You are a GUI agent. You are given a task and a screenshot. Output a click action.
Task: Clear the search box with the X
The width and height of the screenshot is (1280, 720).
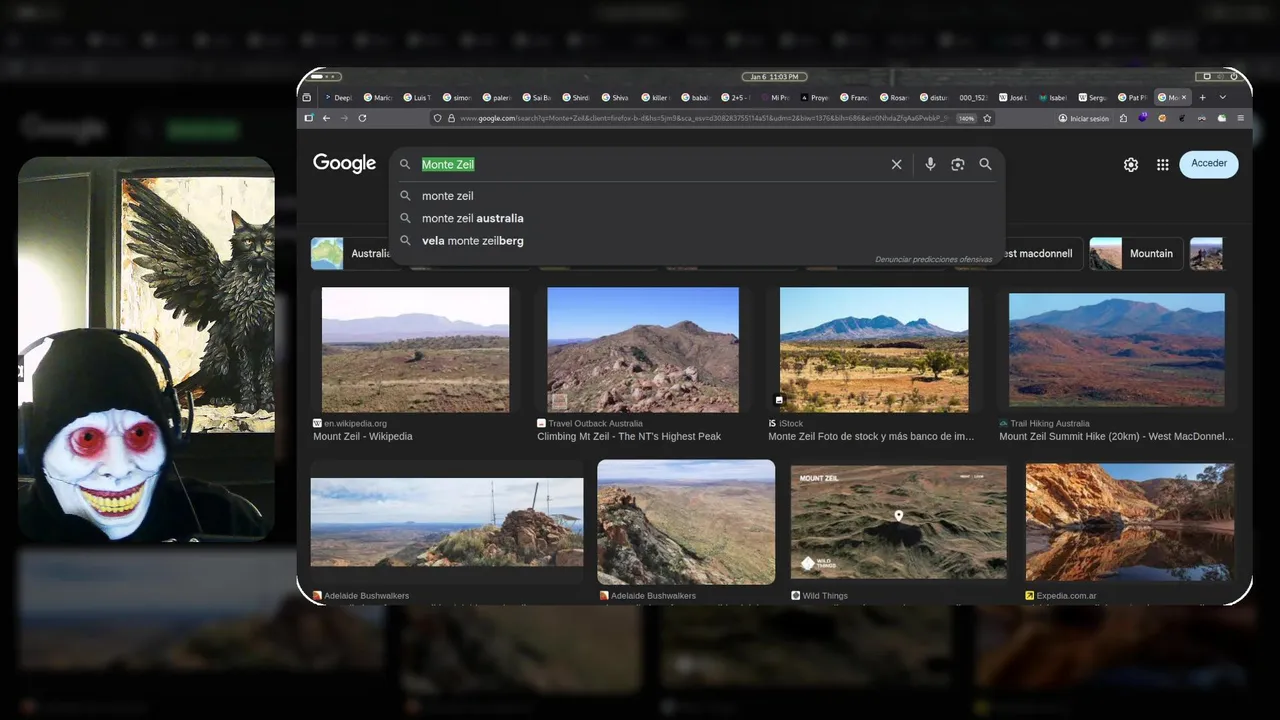tap(896, 164)
